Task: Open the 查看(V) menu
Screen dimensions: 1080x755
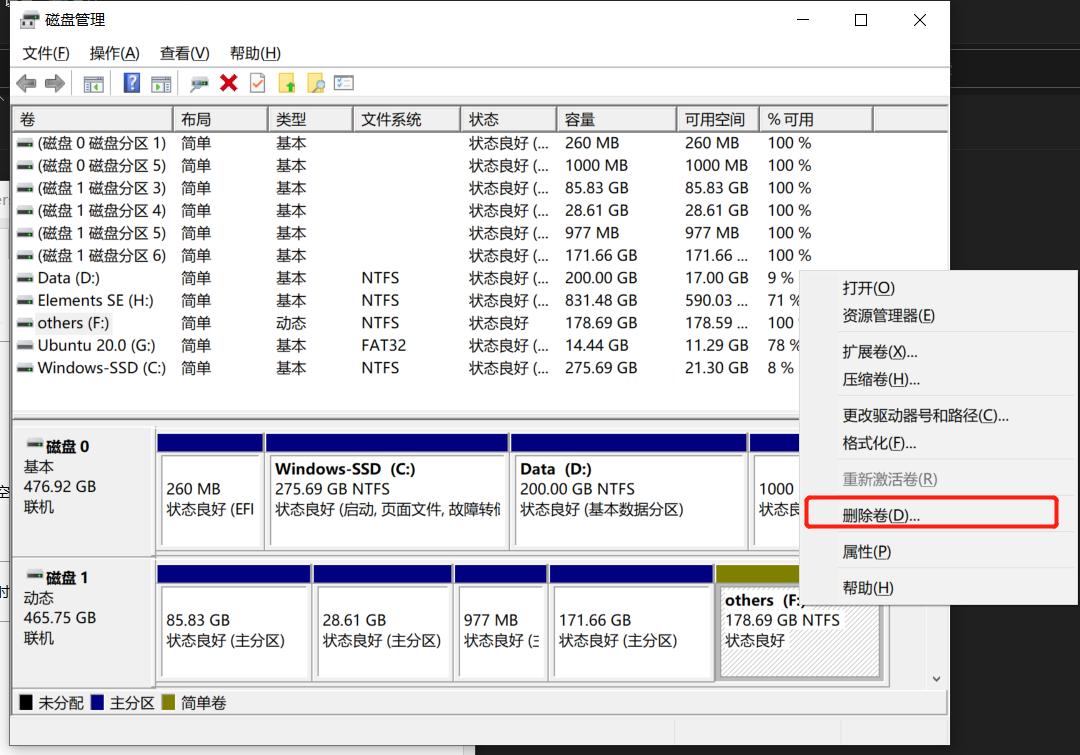Action: coord(185,53)
